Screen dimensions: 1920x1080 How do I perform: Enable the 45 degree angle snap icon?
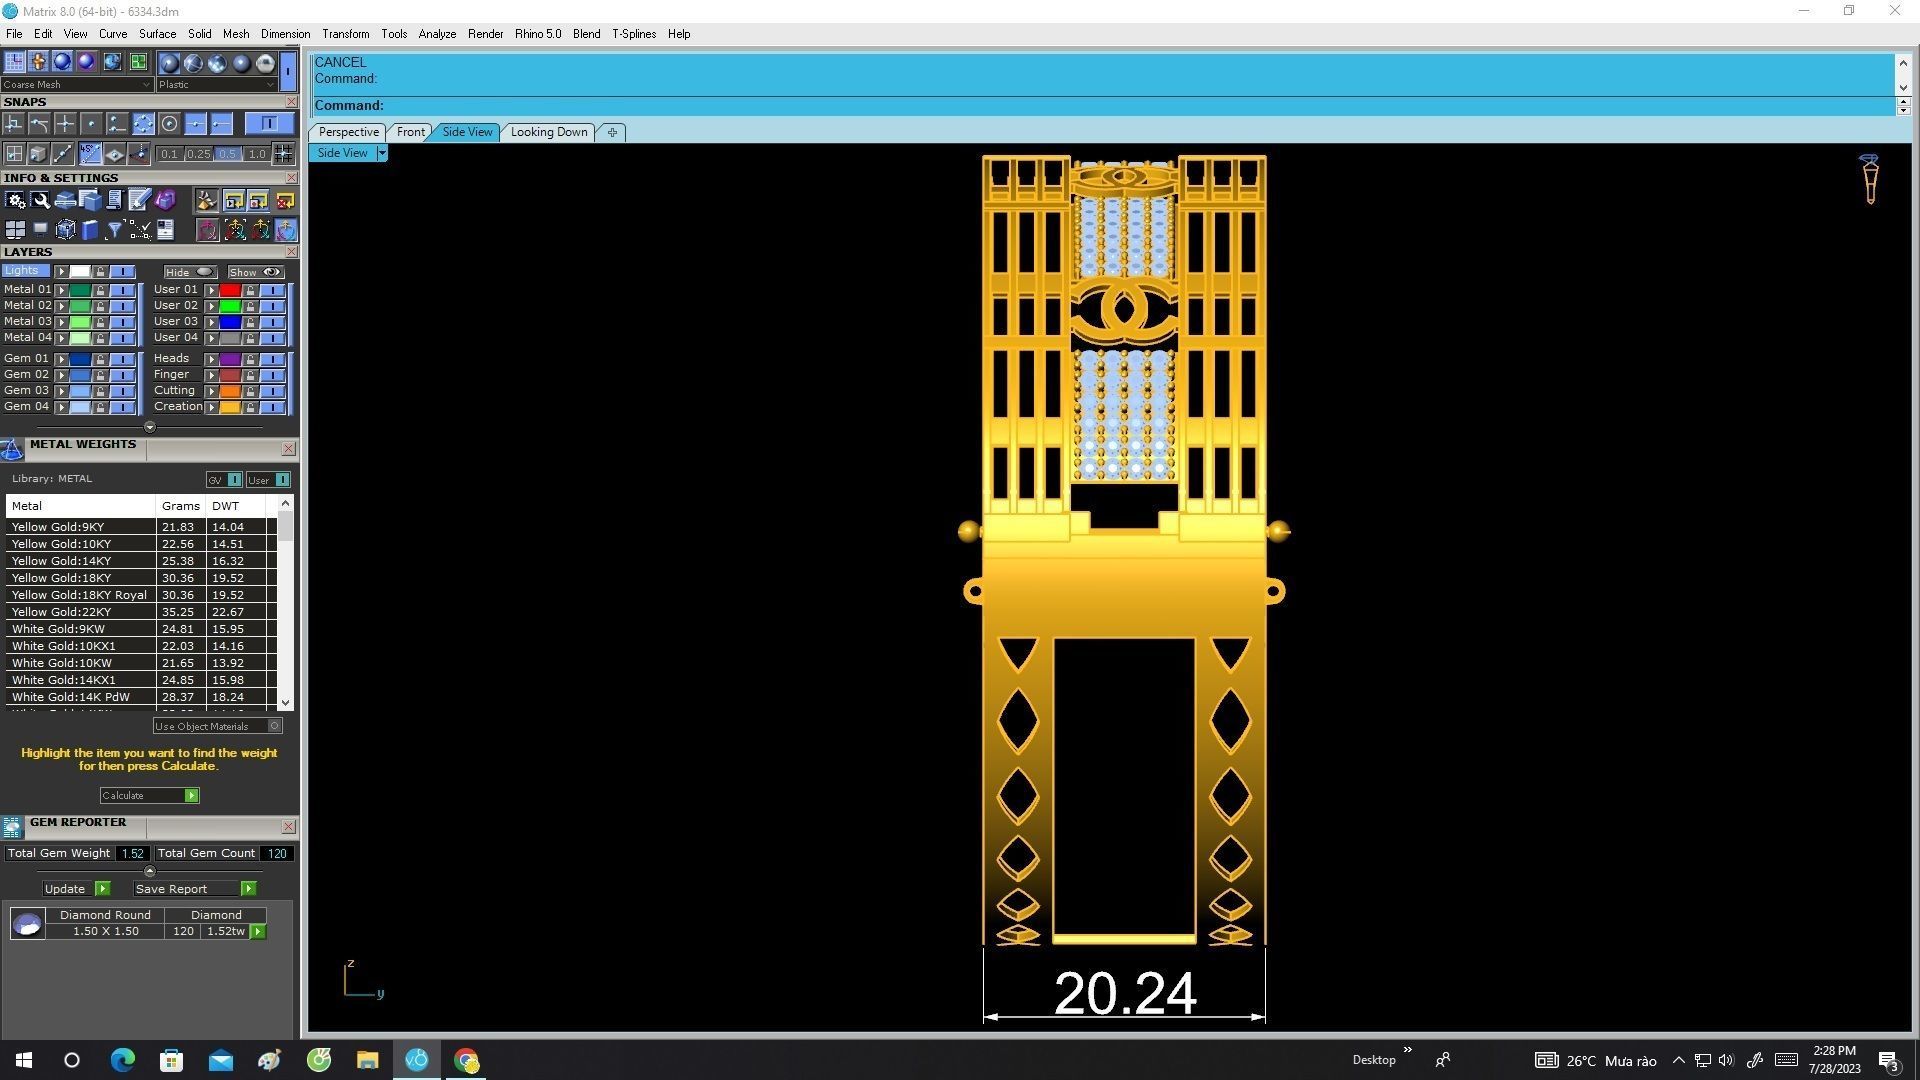(90, 154)
